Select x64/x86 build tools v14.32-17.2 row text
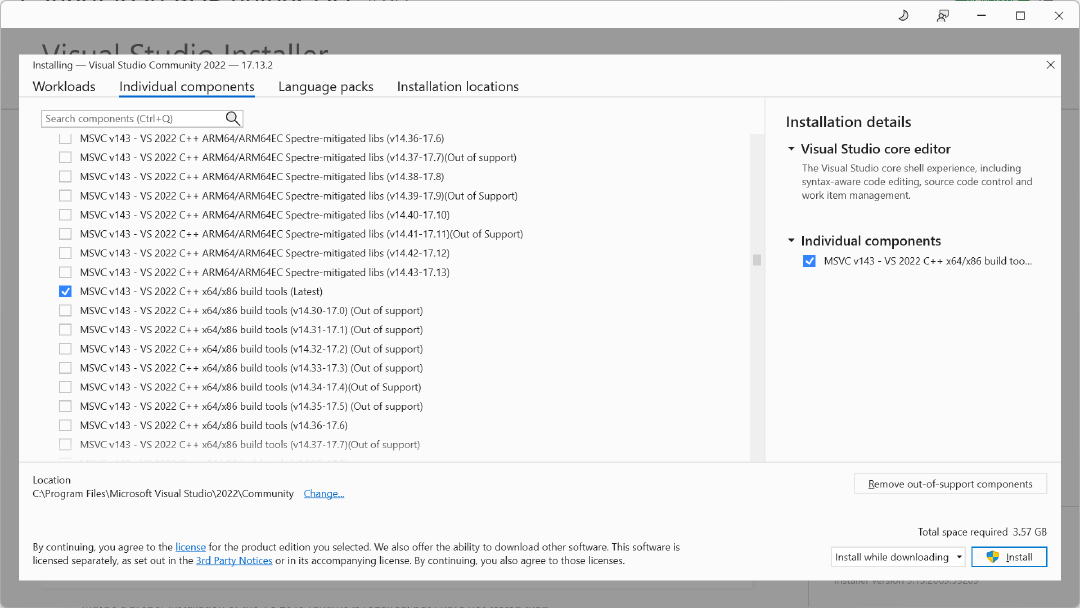1080x608 pixels. (x=251, y=349)
